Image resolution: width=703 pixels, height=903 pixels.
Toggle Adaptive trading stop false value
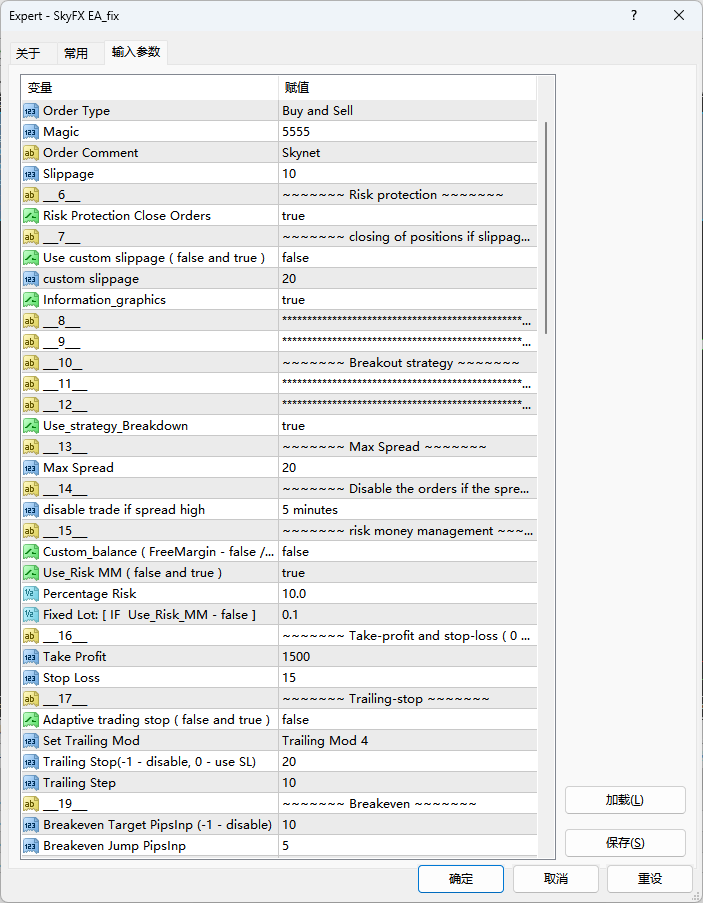tap(407, 720)
